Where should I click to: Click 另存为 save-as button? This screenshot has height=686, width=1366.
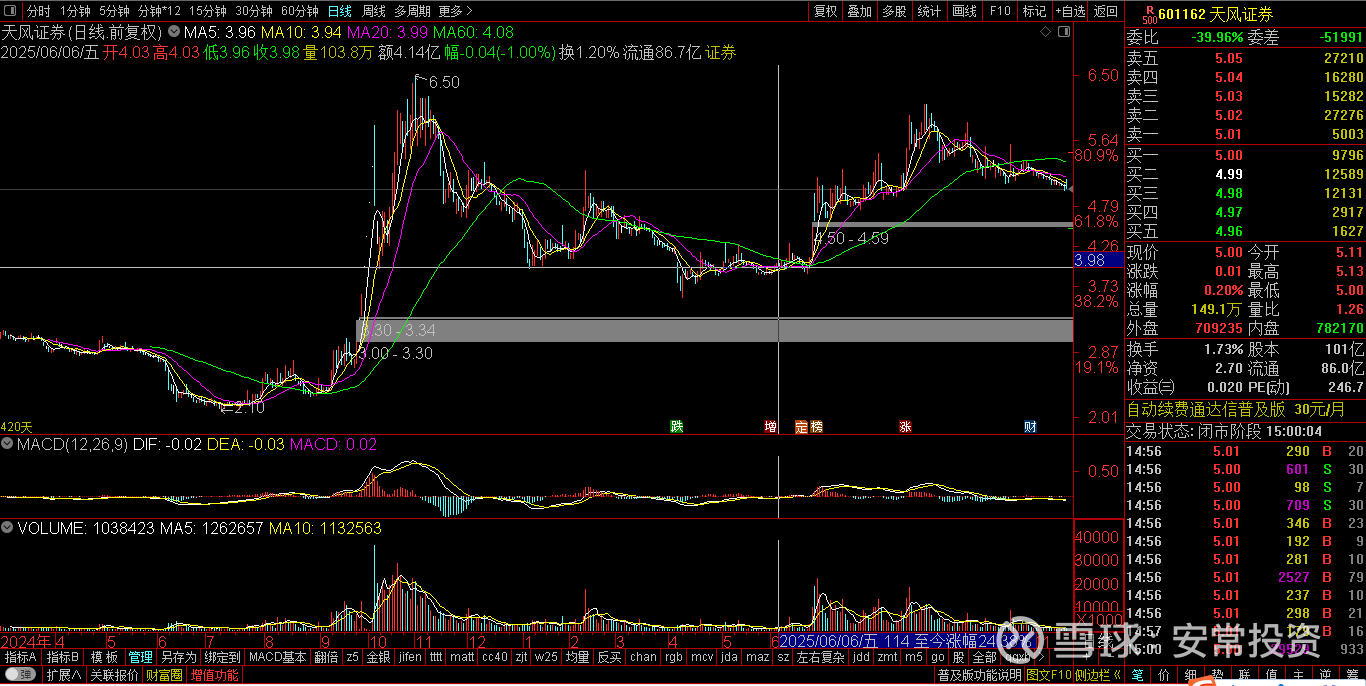tap(178, 658)
